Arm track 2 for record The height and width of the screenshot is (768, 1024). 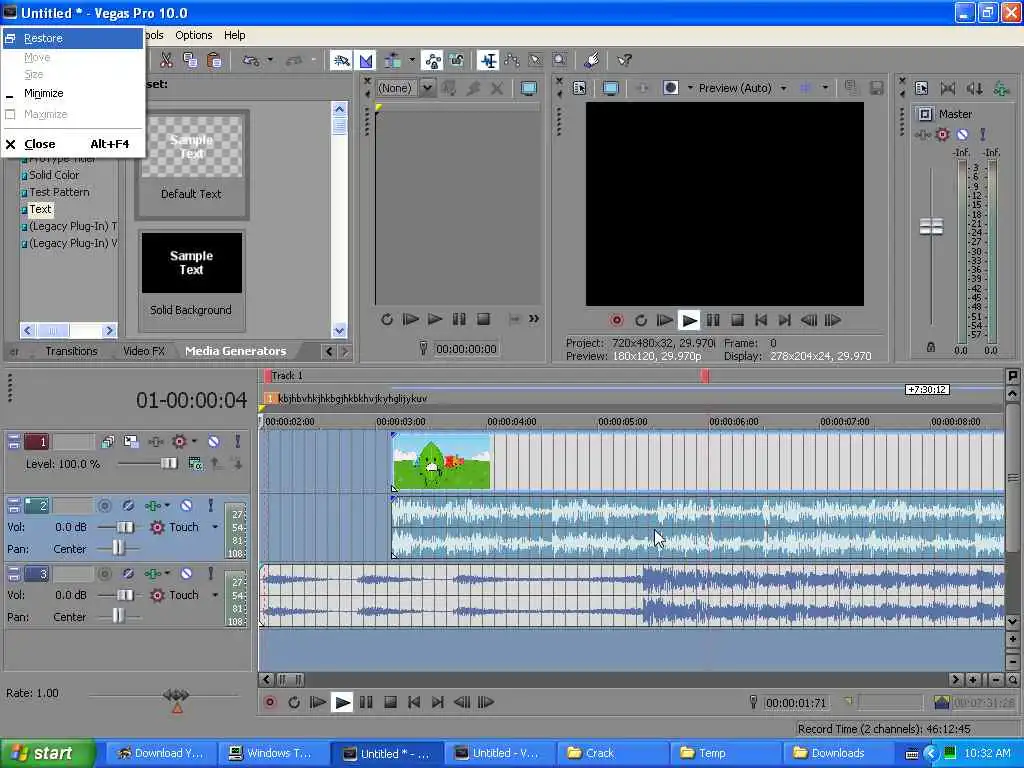point(104,505)
